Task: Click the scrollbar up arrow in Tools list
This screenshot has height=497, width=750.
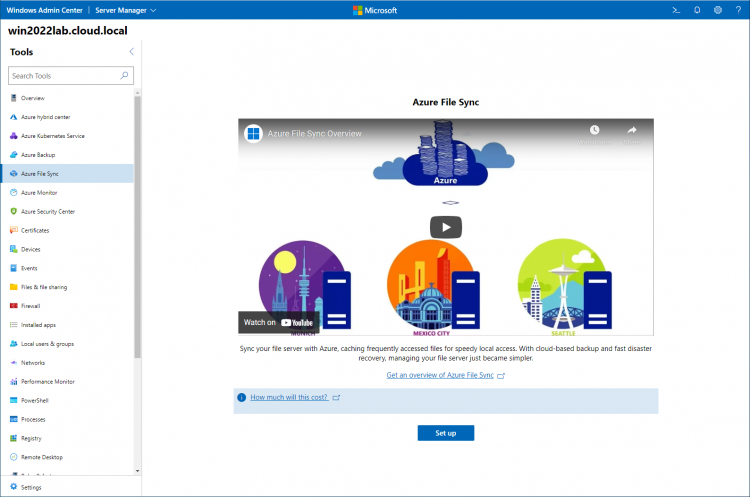Action: (138, 92)
